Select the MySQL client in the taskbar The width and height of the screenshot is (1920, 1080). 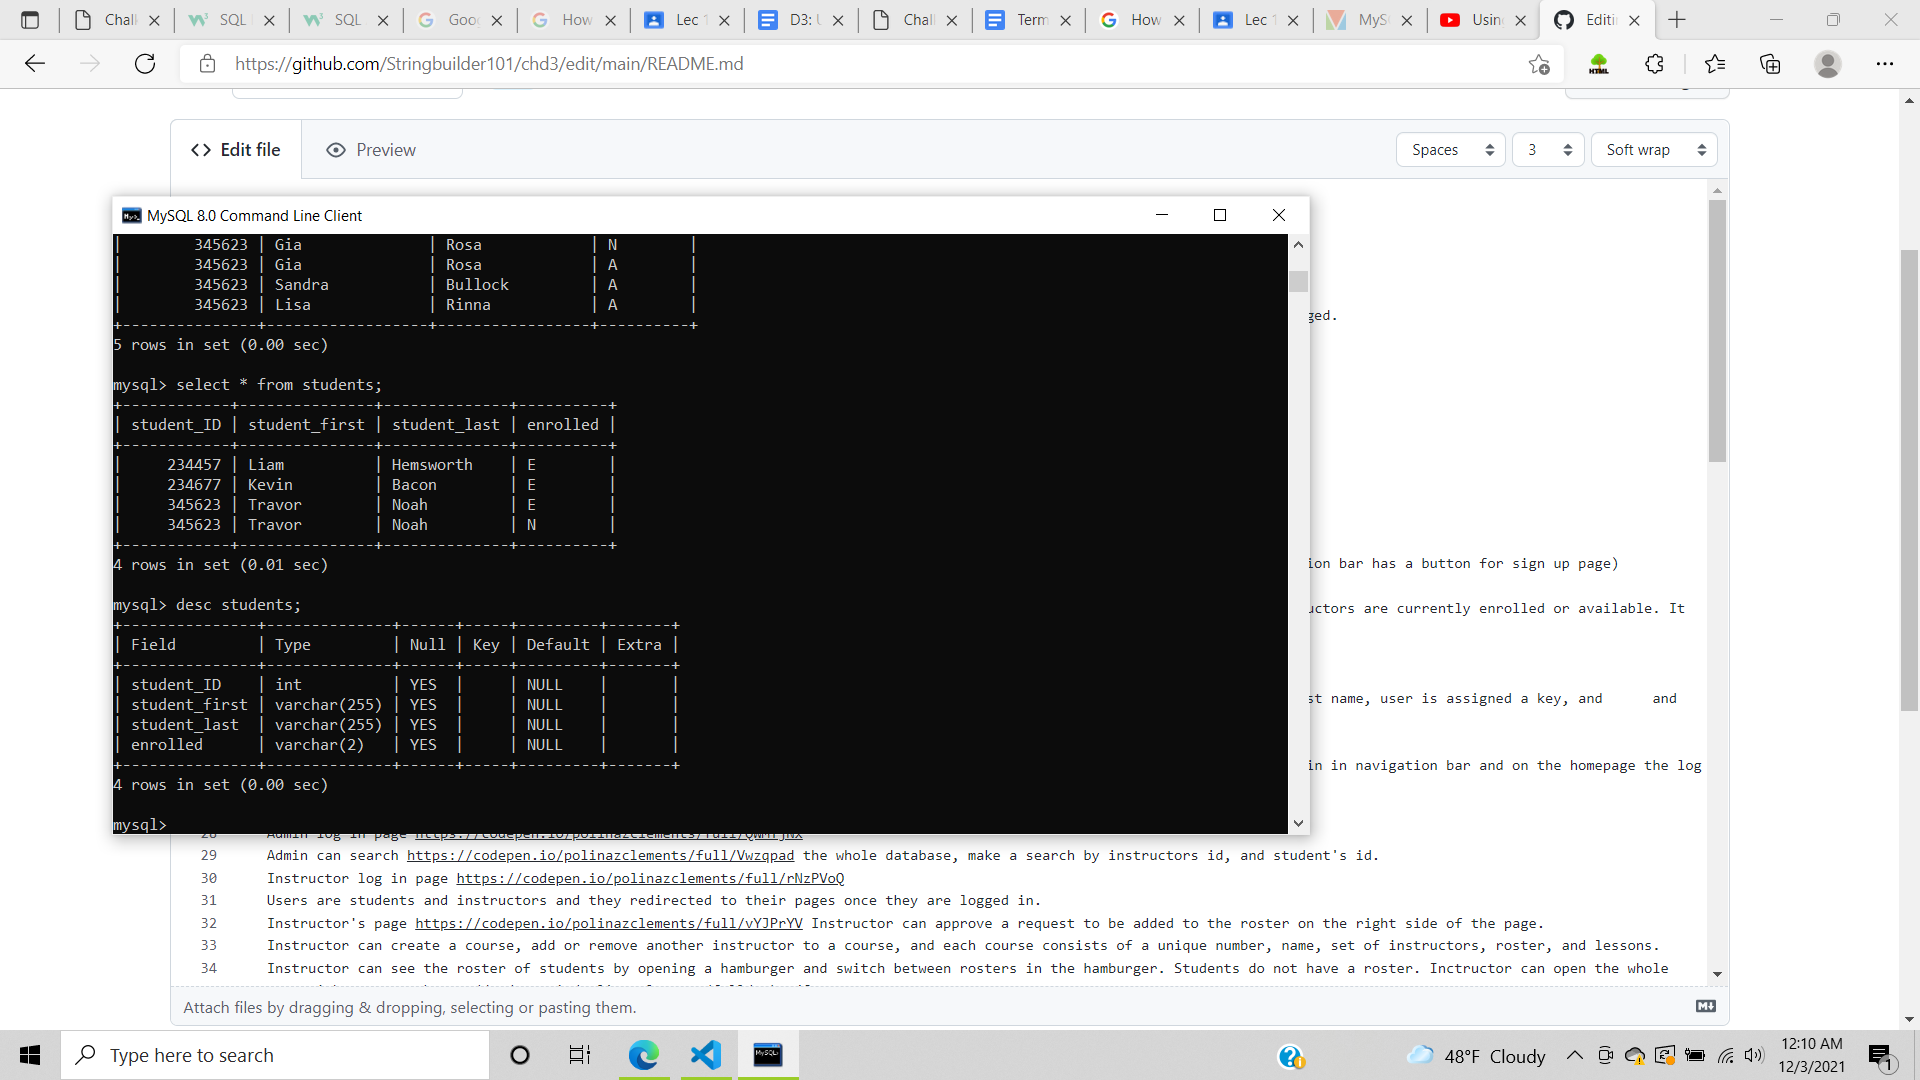(x=767, y=1055)
